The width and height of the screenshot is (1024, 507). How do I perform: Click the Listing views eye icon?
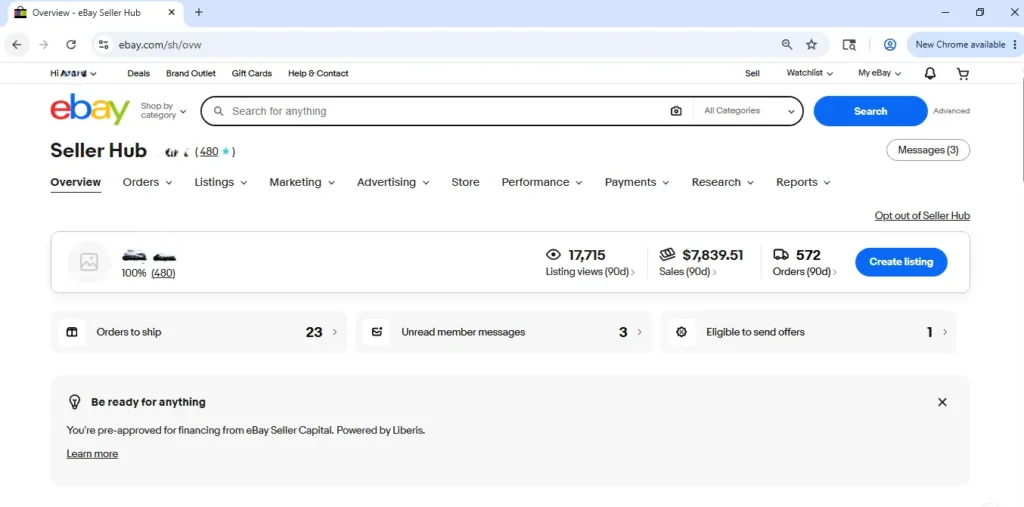553,255
